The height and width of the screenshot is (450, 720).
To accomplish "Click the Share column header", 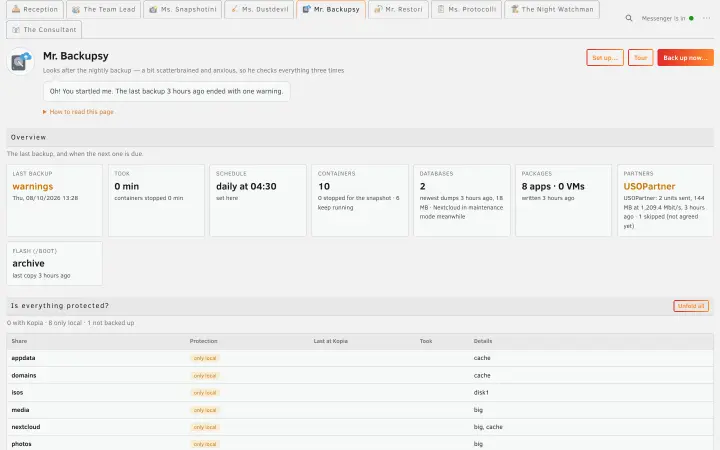I will tap(19, 341).
